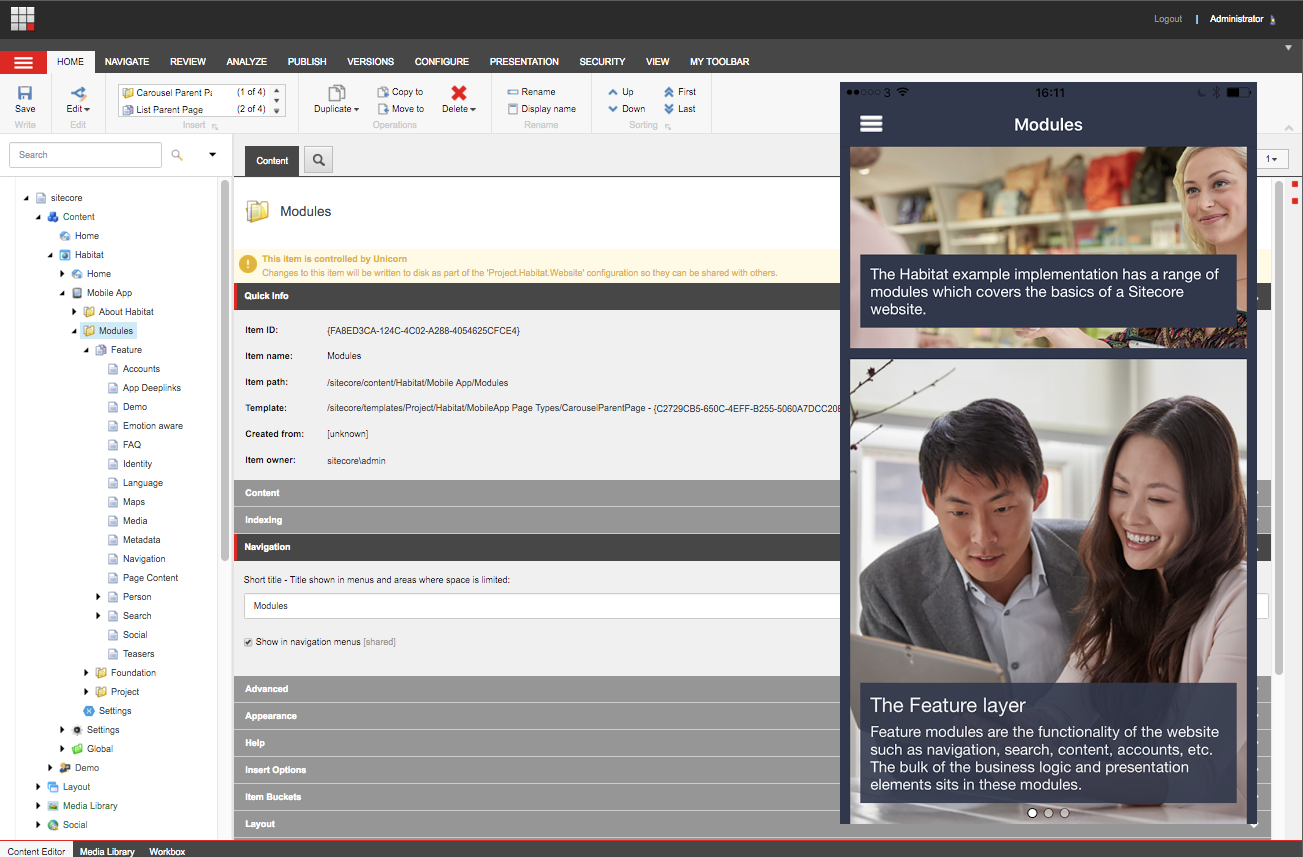Select third carousel page dot
1303x857 pixels.
1064,813
